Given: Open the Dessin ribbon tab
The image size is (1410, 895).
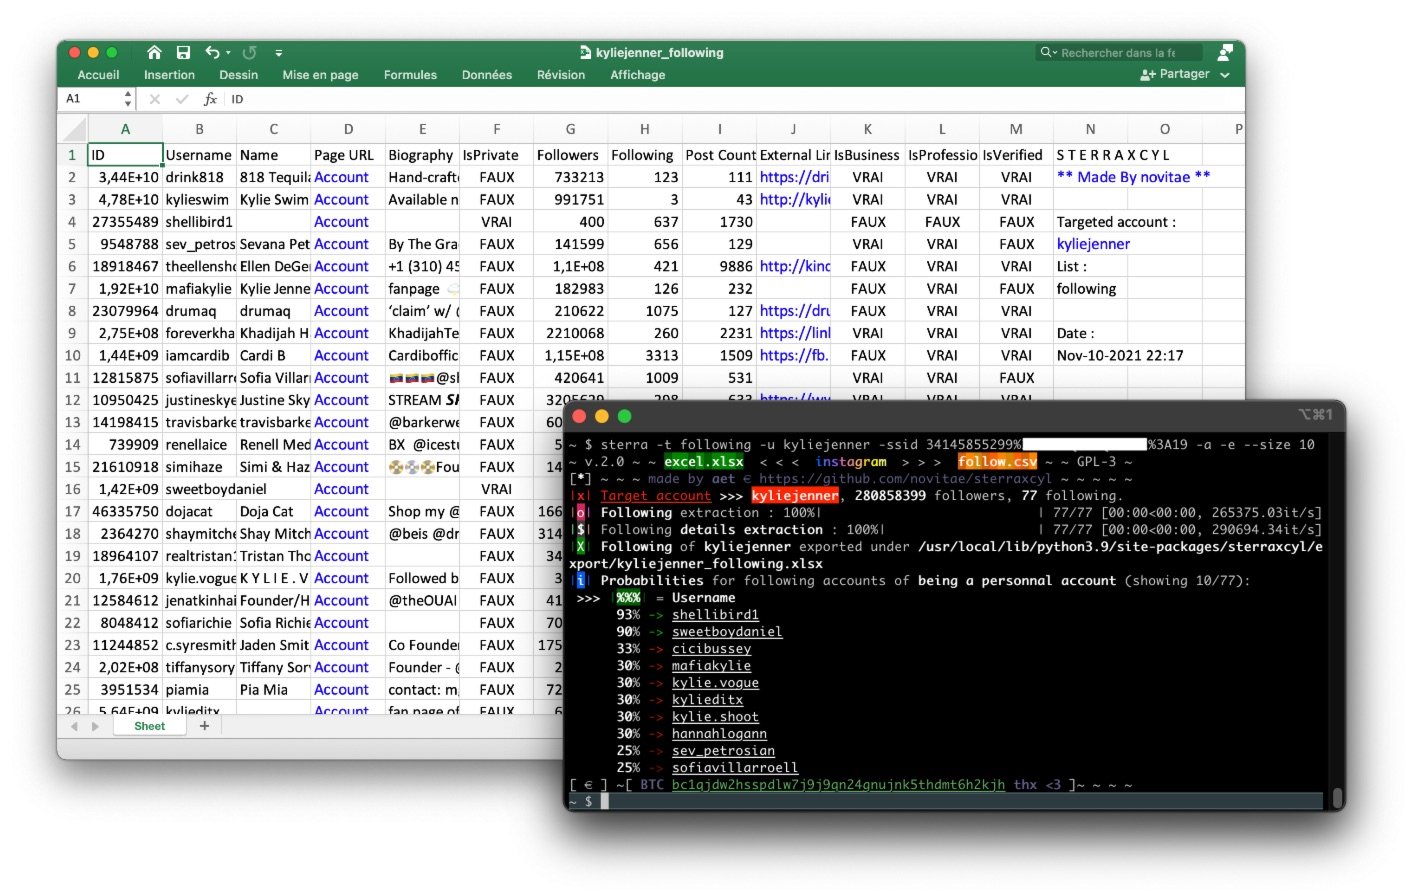Looking at the screenshot, I should pos(238,75).
